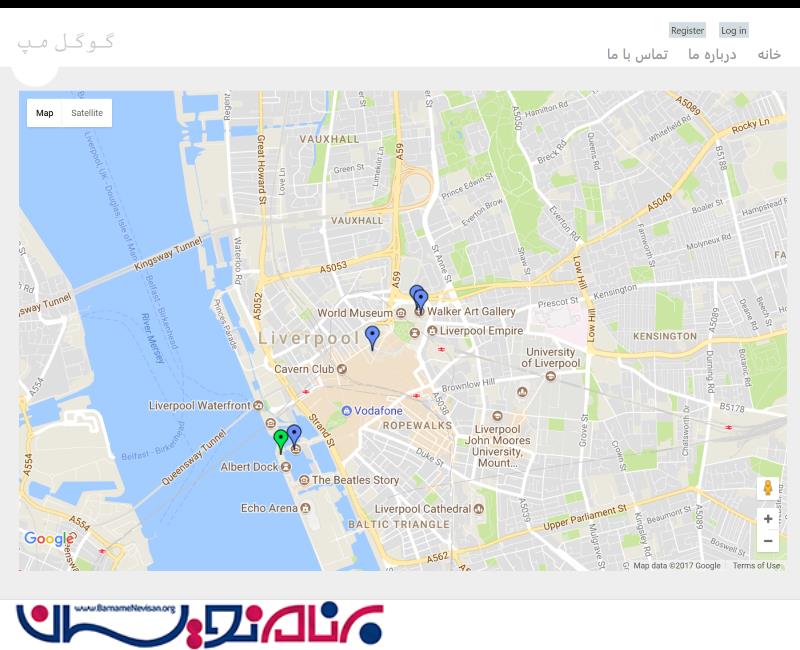
Task: Click The Beatles Story place icon
Action: (304, 480)
